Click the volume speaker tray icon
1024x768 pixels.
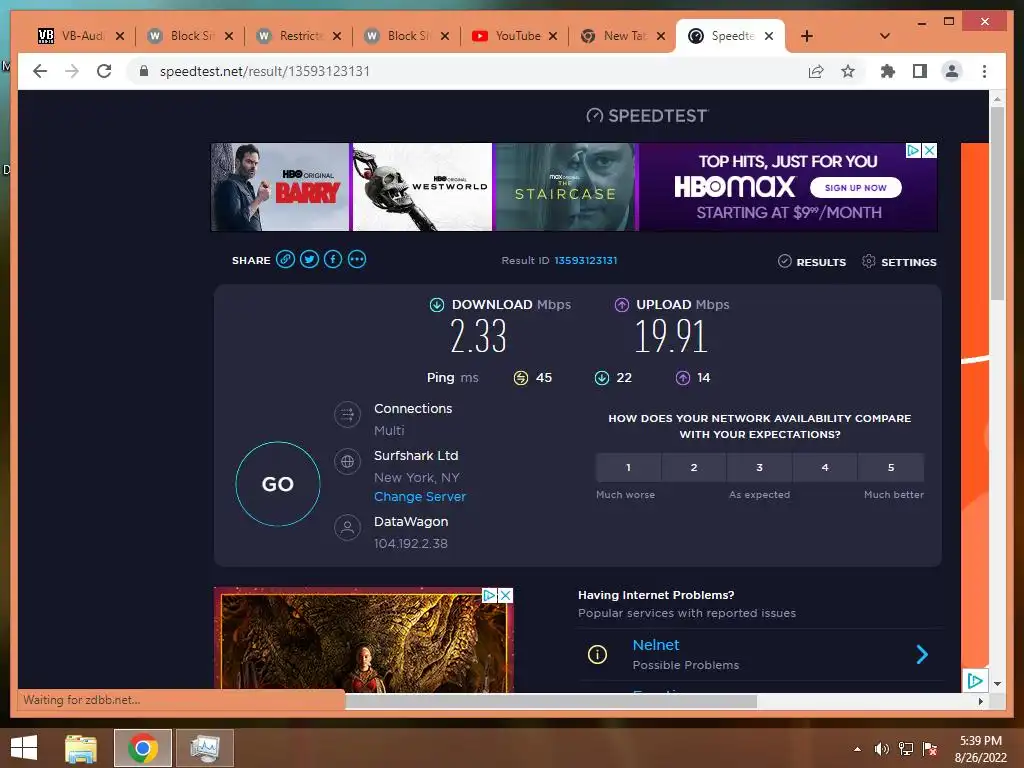[881, 749]
